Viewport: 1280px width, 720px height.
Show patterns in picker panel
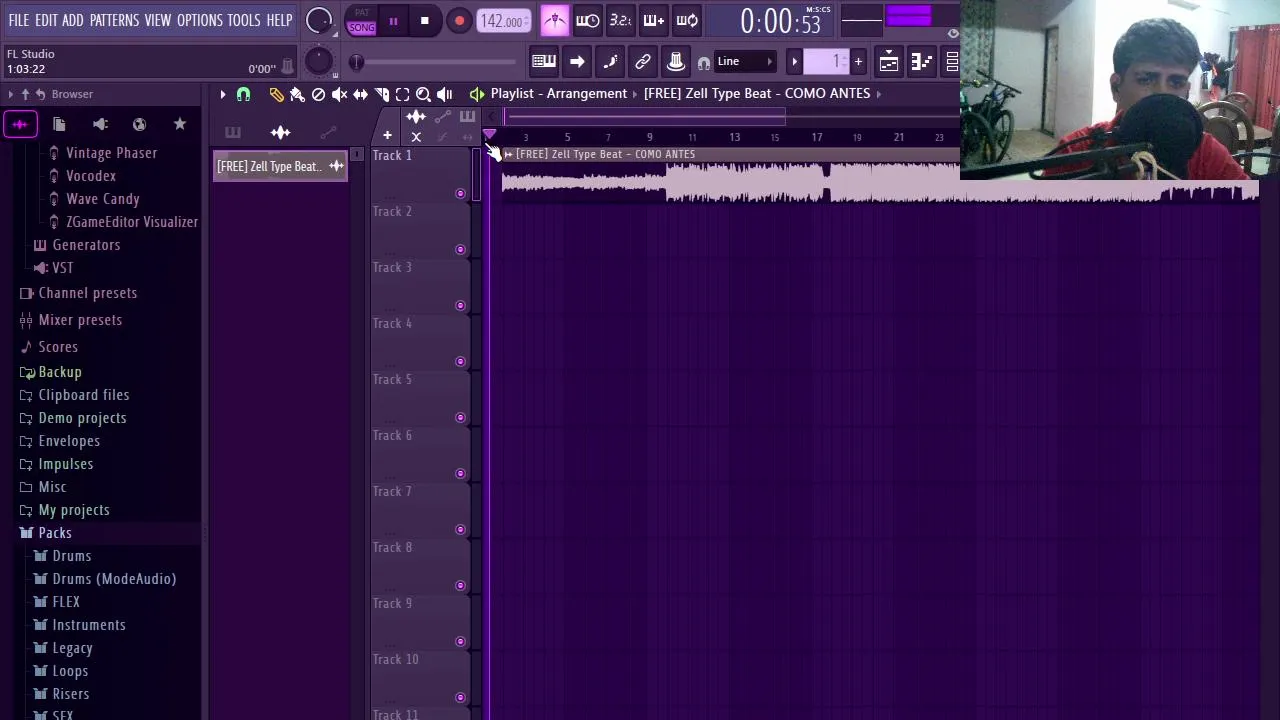[233, 132]
